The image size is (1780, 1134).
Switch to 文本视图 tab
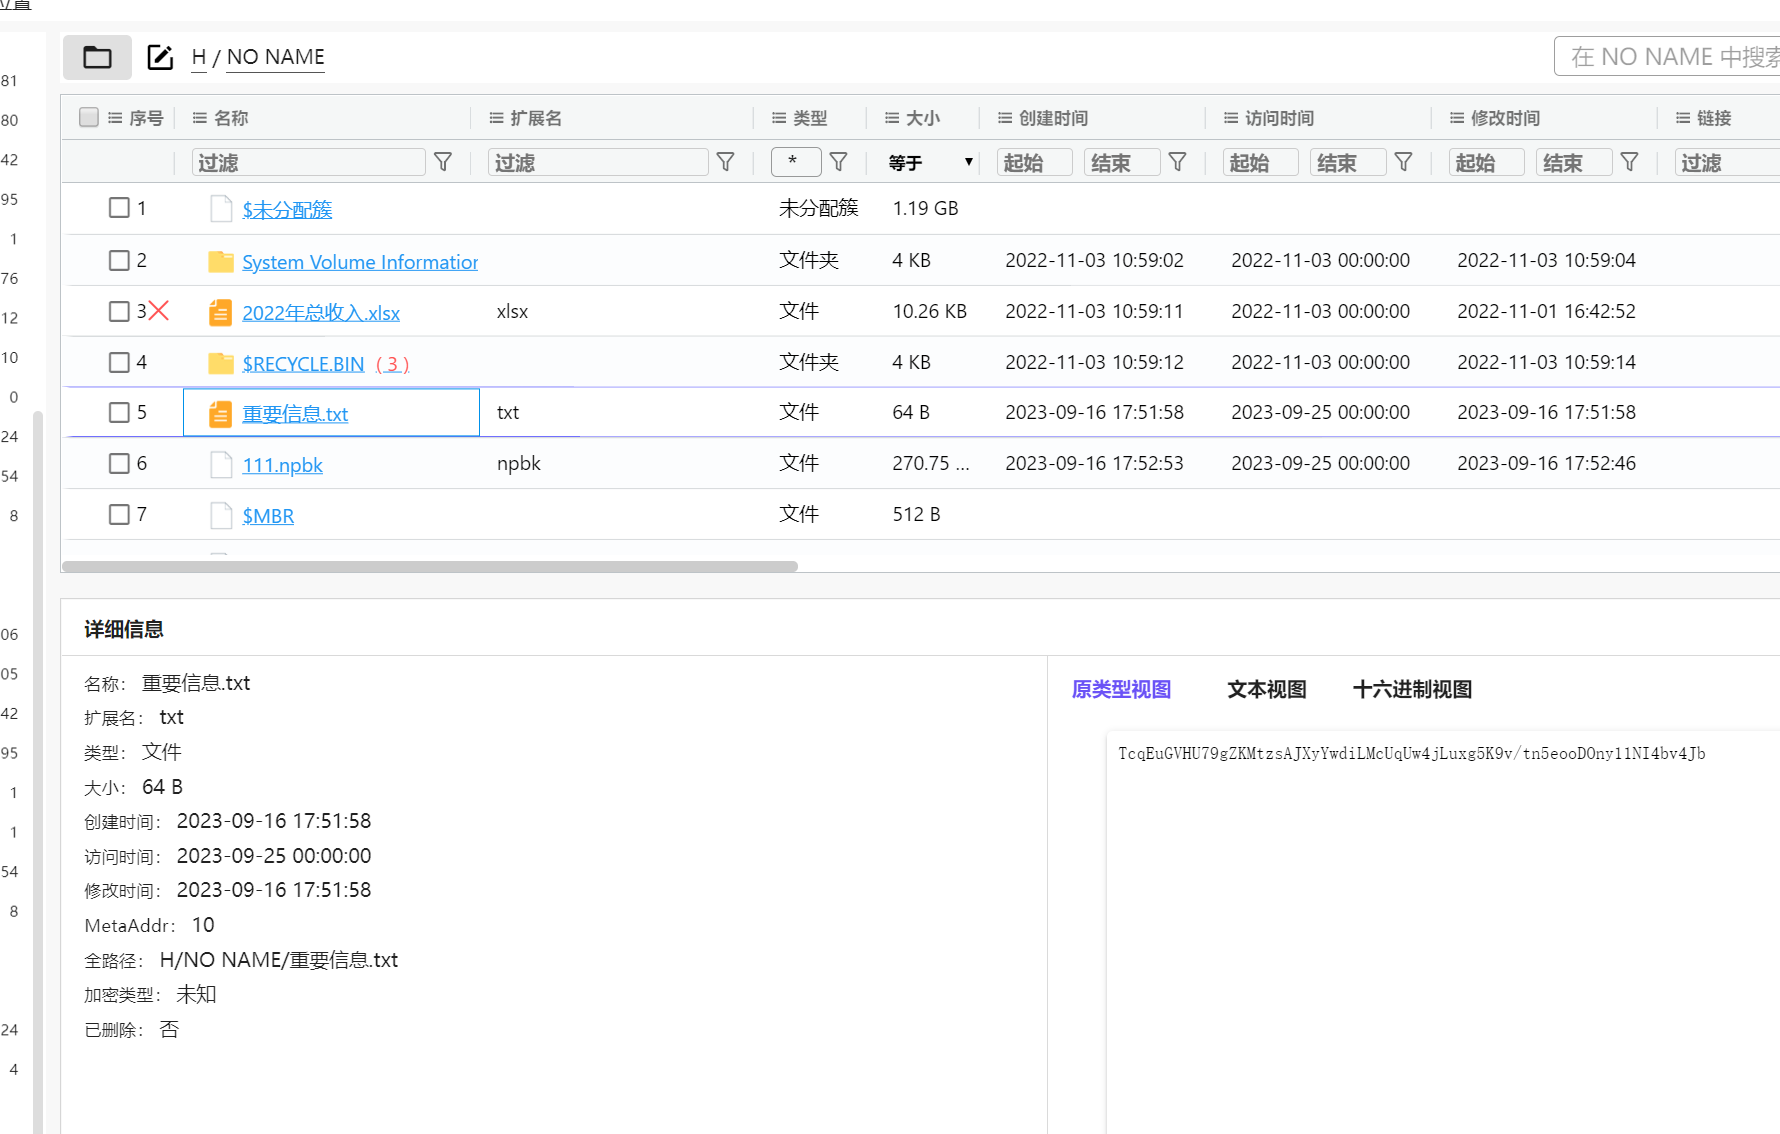[x=1267, y=689]
